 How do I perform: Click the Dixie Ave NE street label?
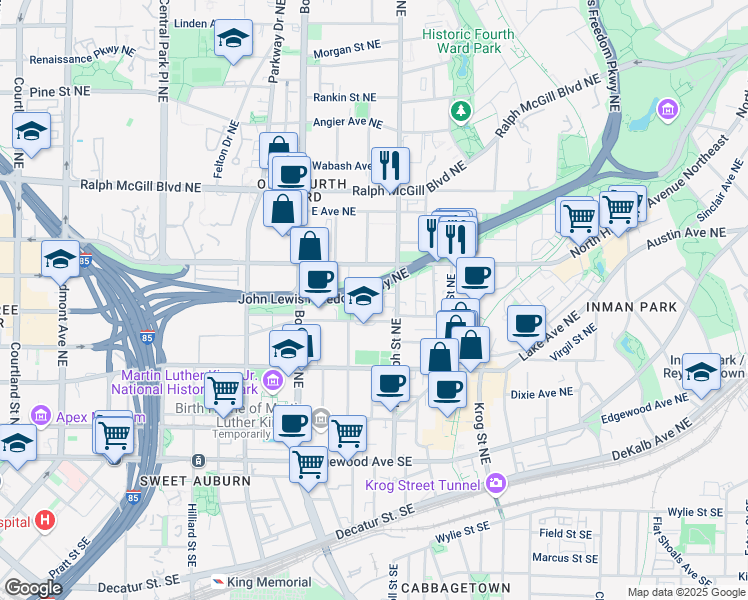pos(542,393)
